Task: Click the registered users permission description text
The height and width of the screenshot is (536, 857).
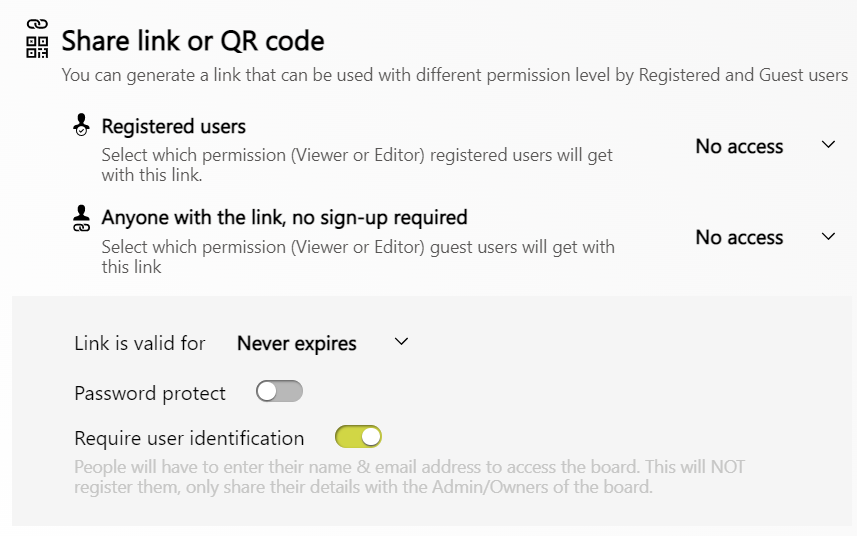Action: pos(357,165)
